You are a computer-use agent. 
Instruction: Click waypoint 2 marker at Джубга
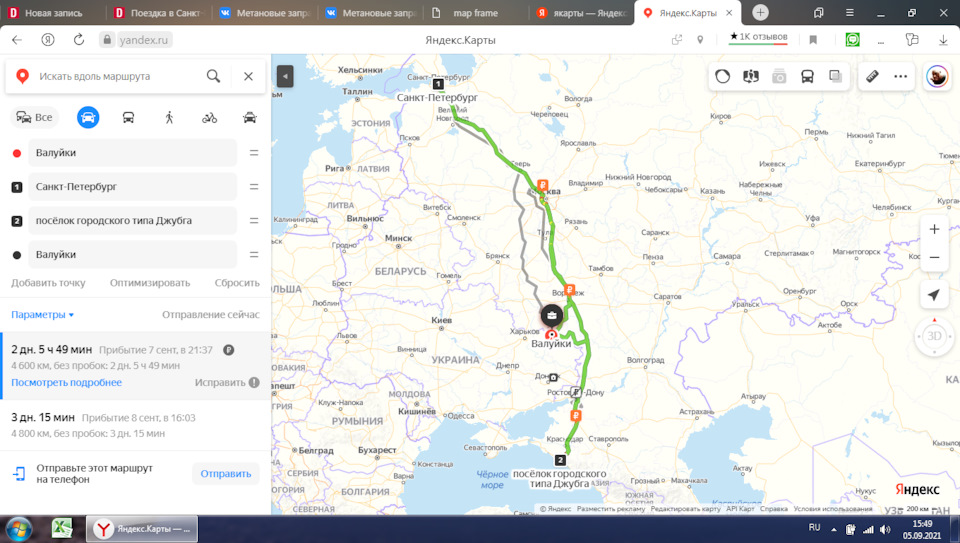coord(560,459)
